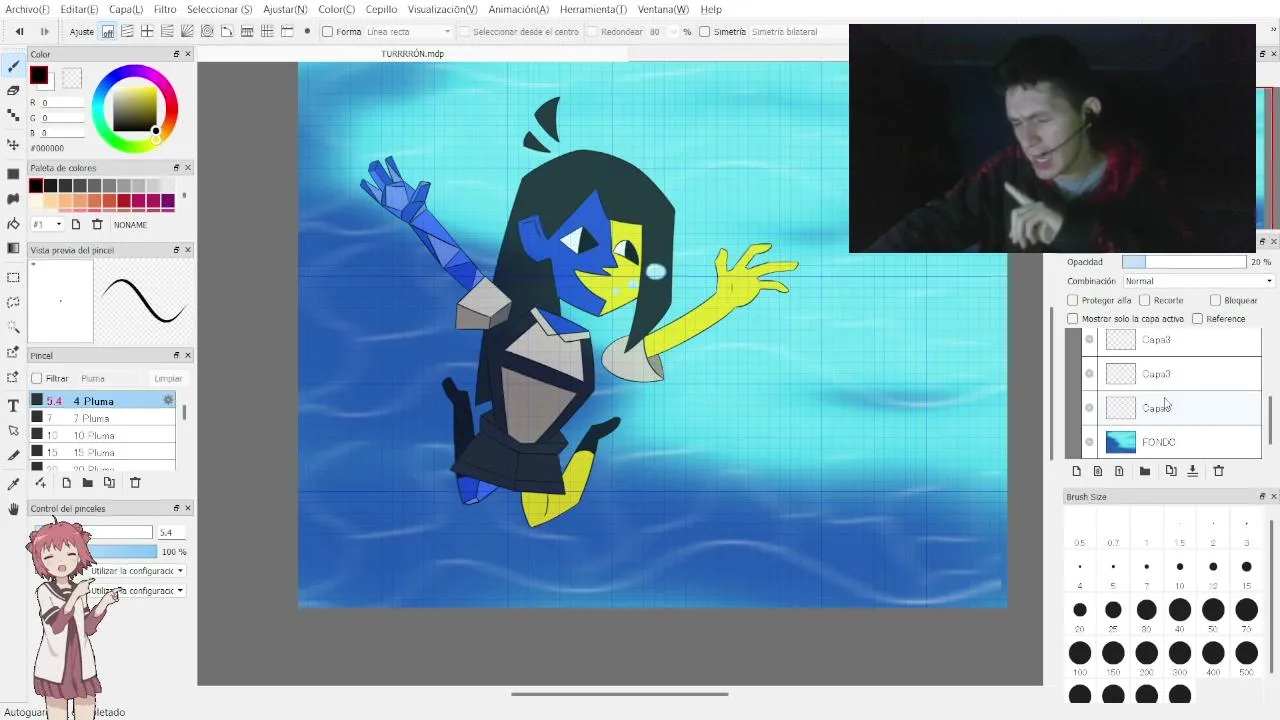Viewport: 1280px width, 720px height.
Task: Select the Gradient tool
Action: point(13,248)
